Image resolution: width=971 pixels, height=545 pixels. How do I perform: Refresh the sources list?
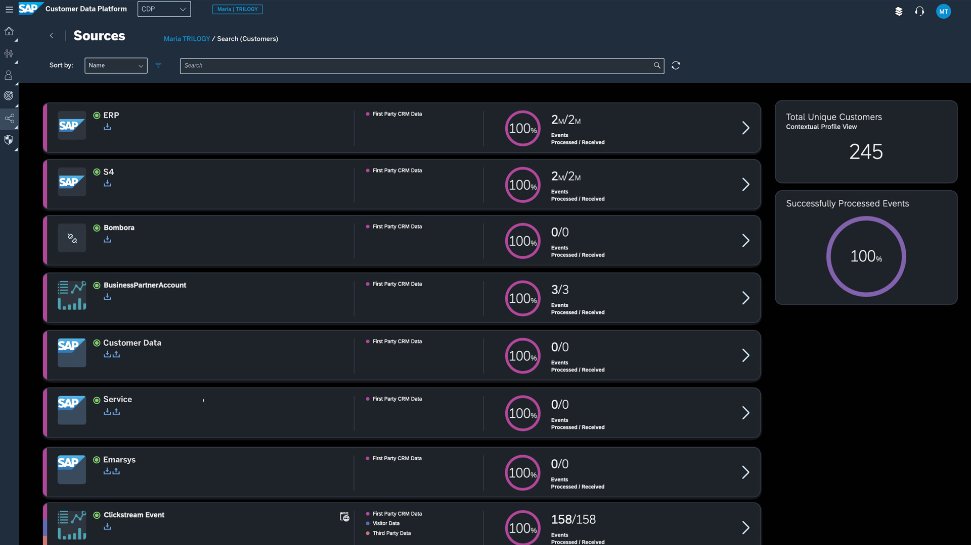[676, 66]
